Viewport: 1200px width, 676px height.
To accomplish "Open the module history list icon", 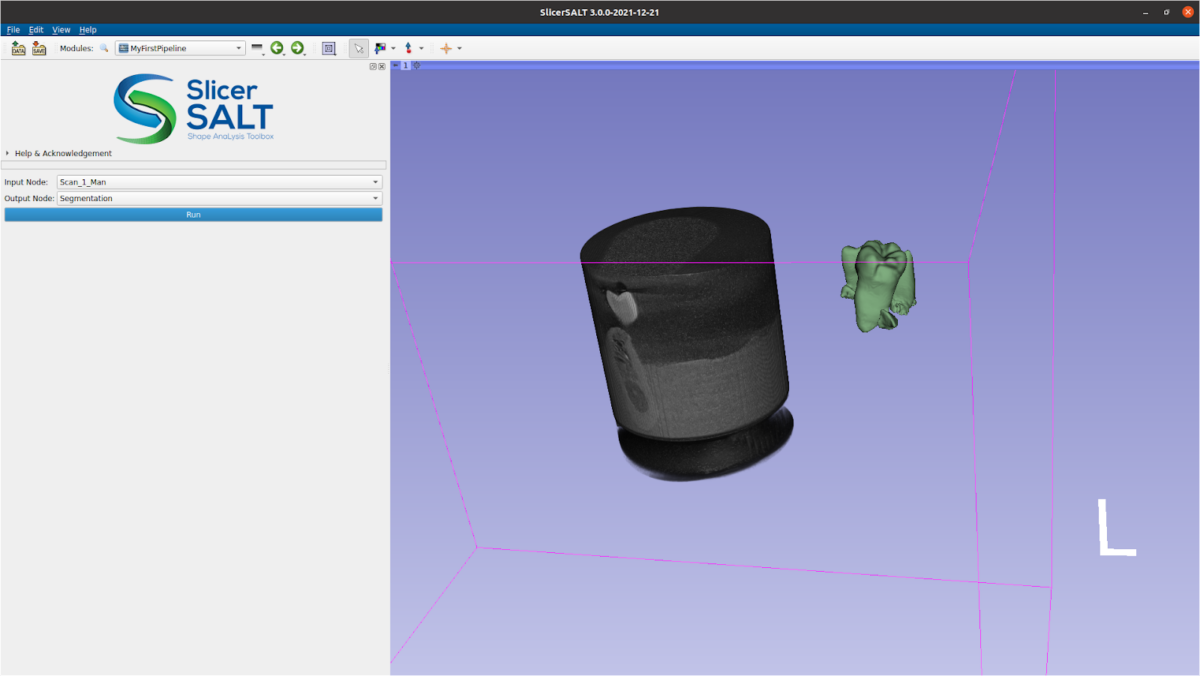I will pyautogui.click(x=257, y=48).
